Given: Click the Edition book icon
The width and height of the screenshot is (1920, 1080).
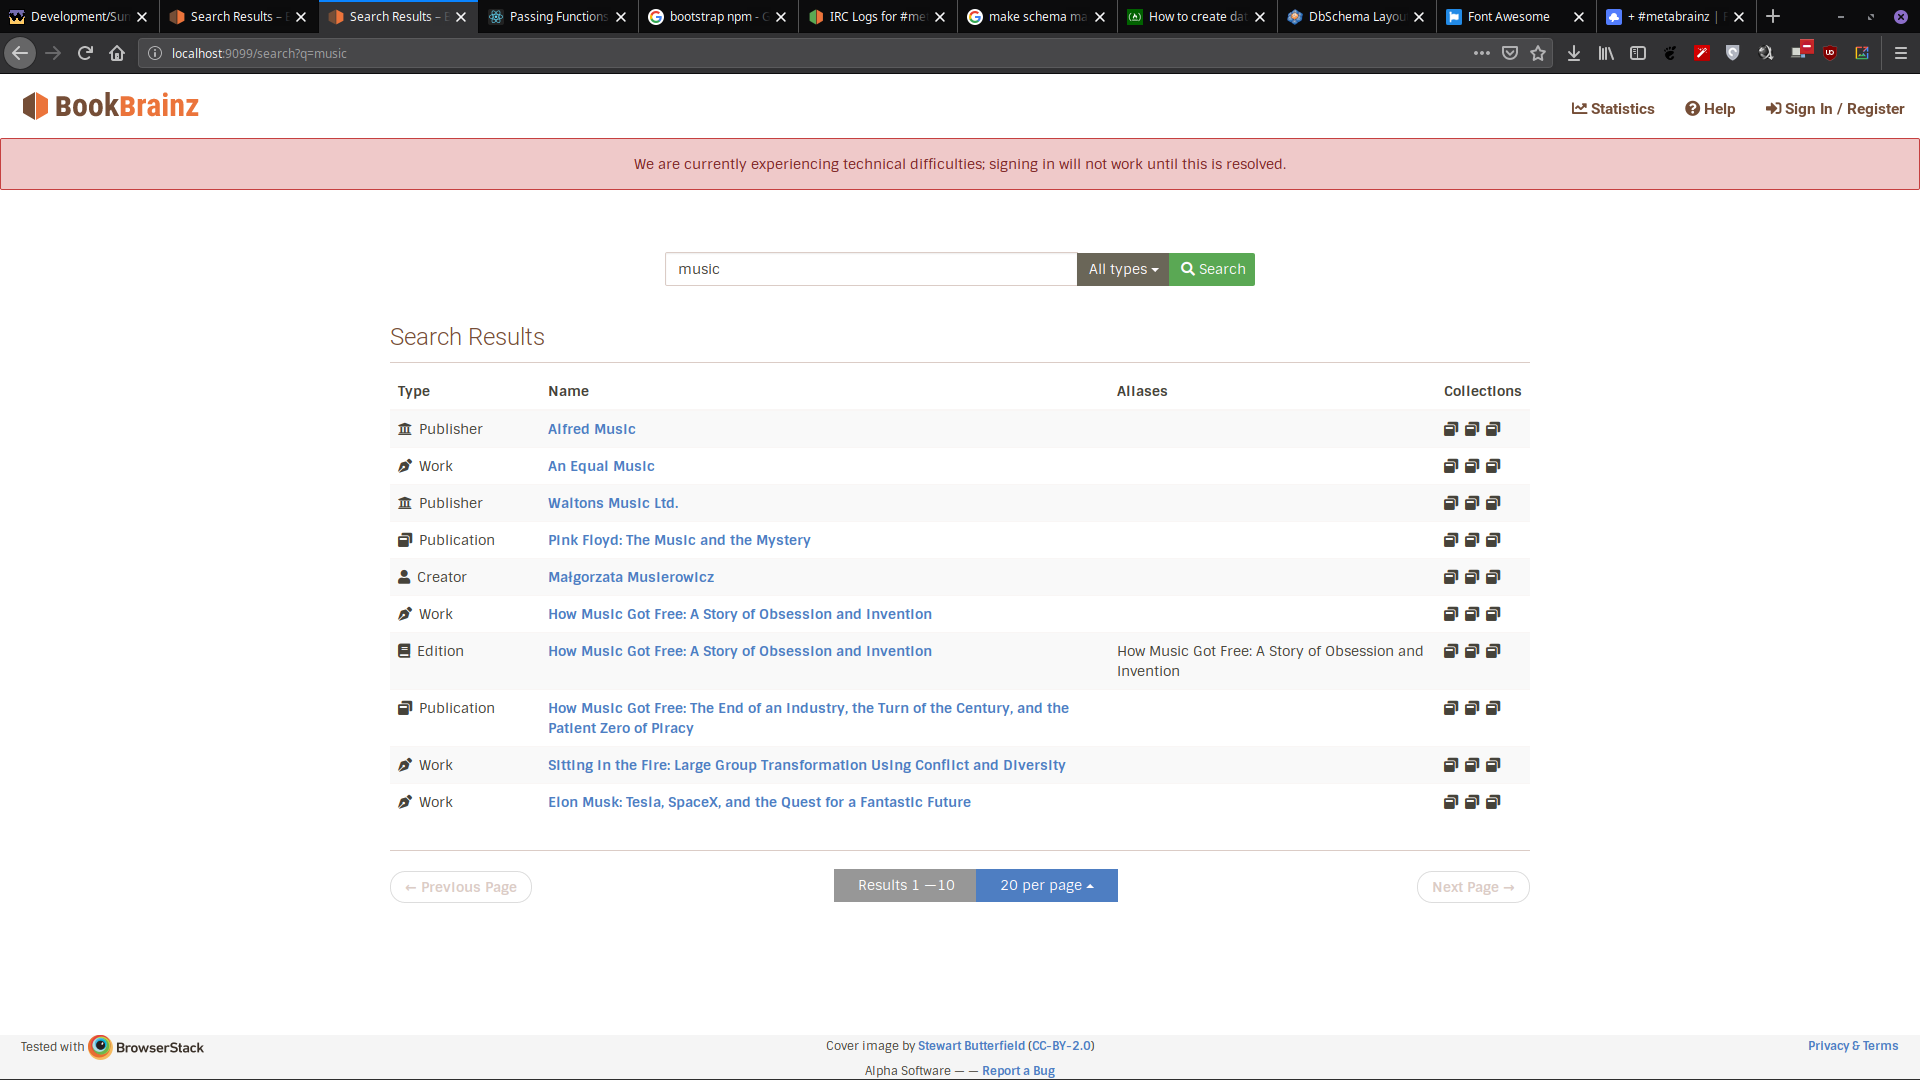Looking at the screenshot, I should (404, 651).
